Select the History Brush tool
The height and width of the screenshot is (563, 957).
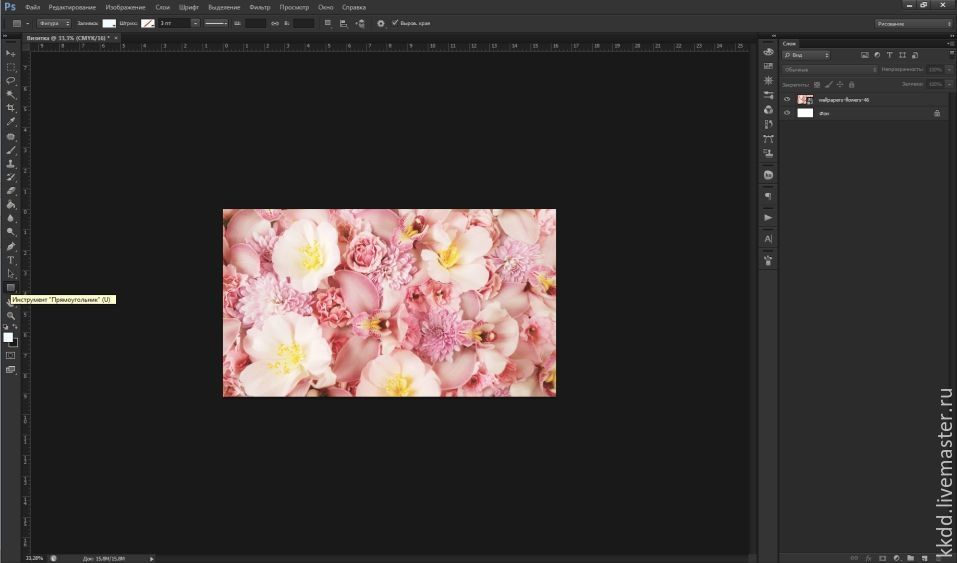(x=11, y=177)
